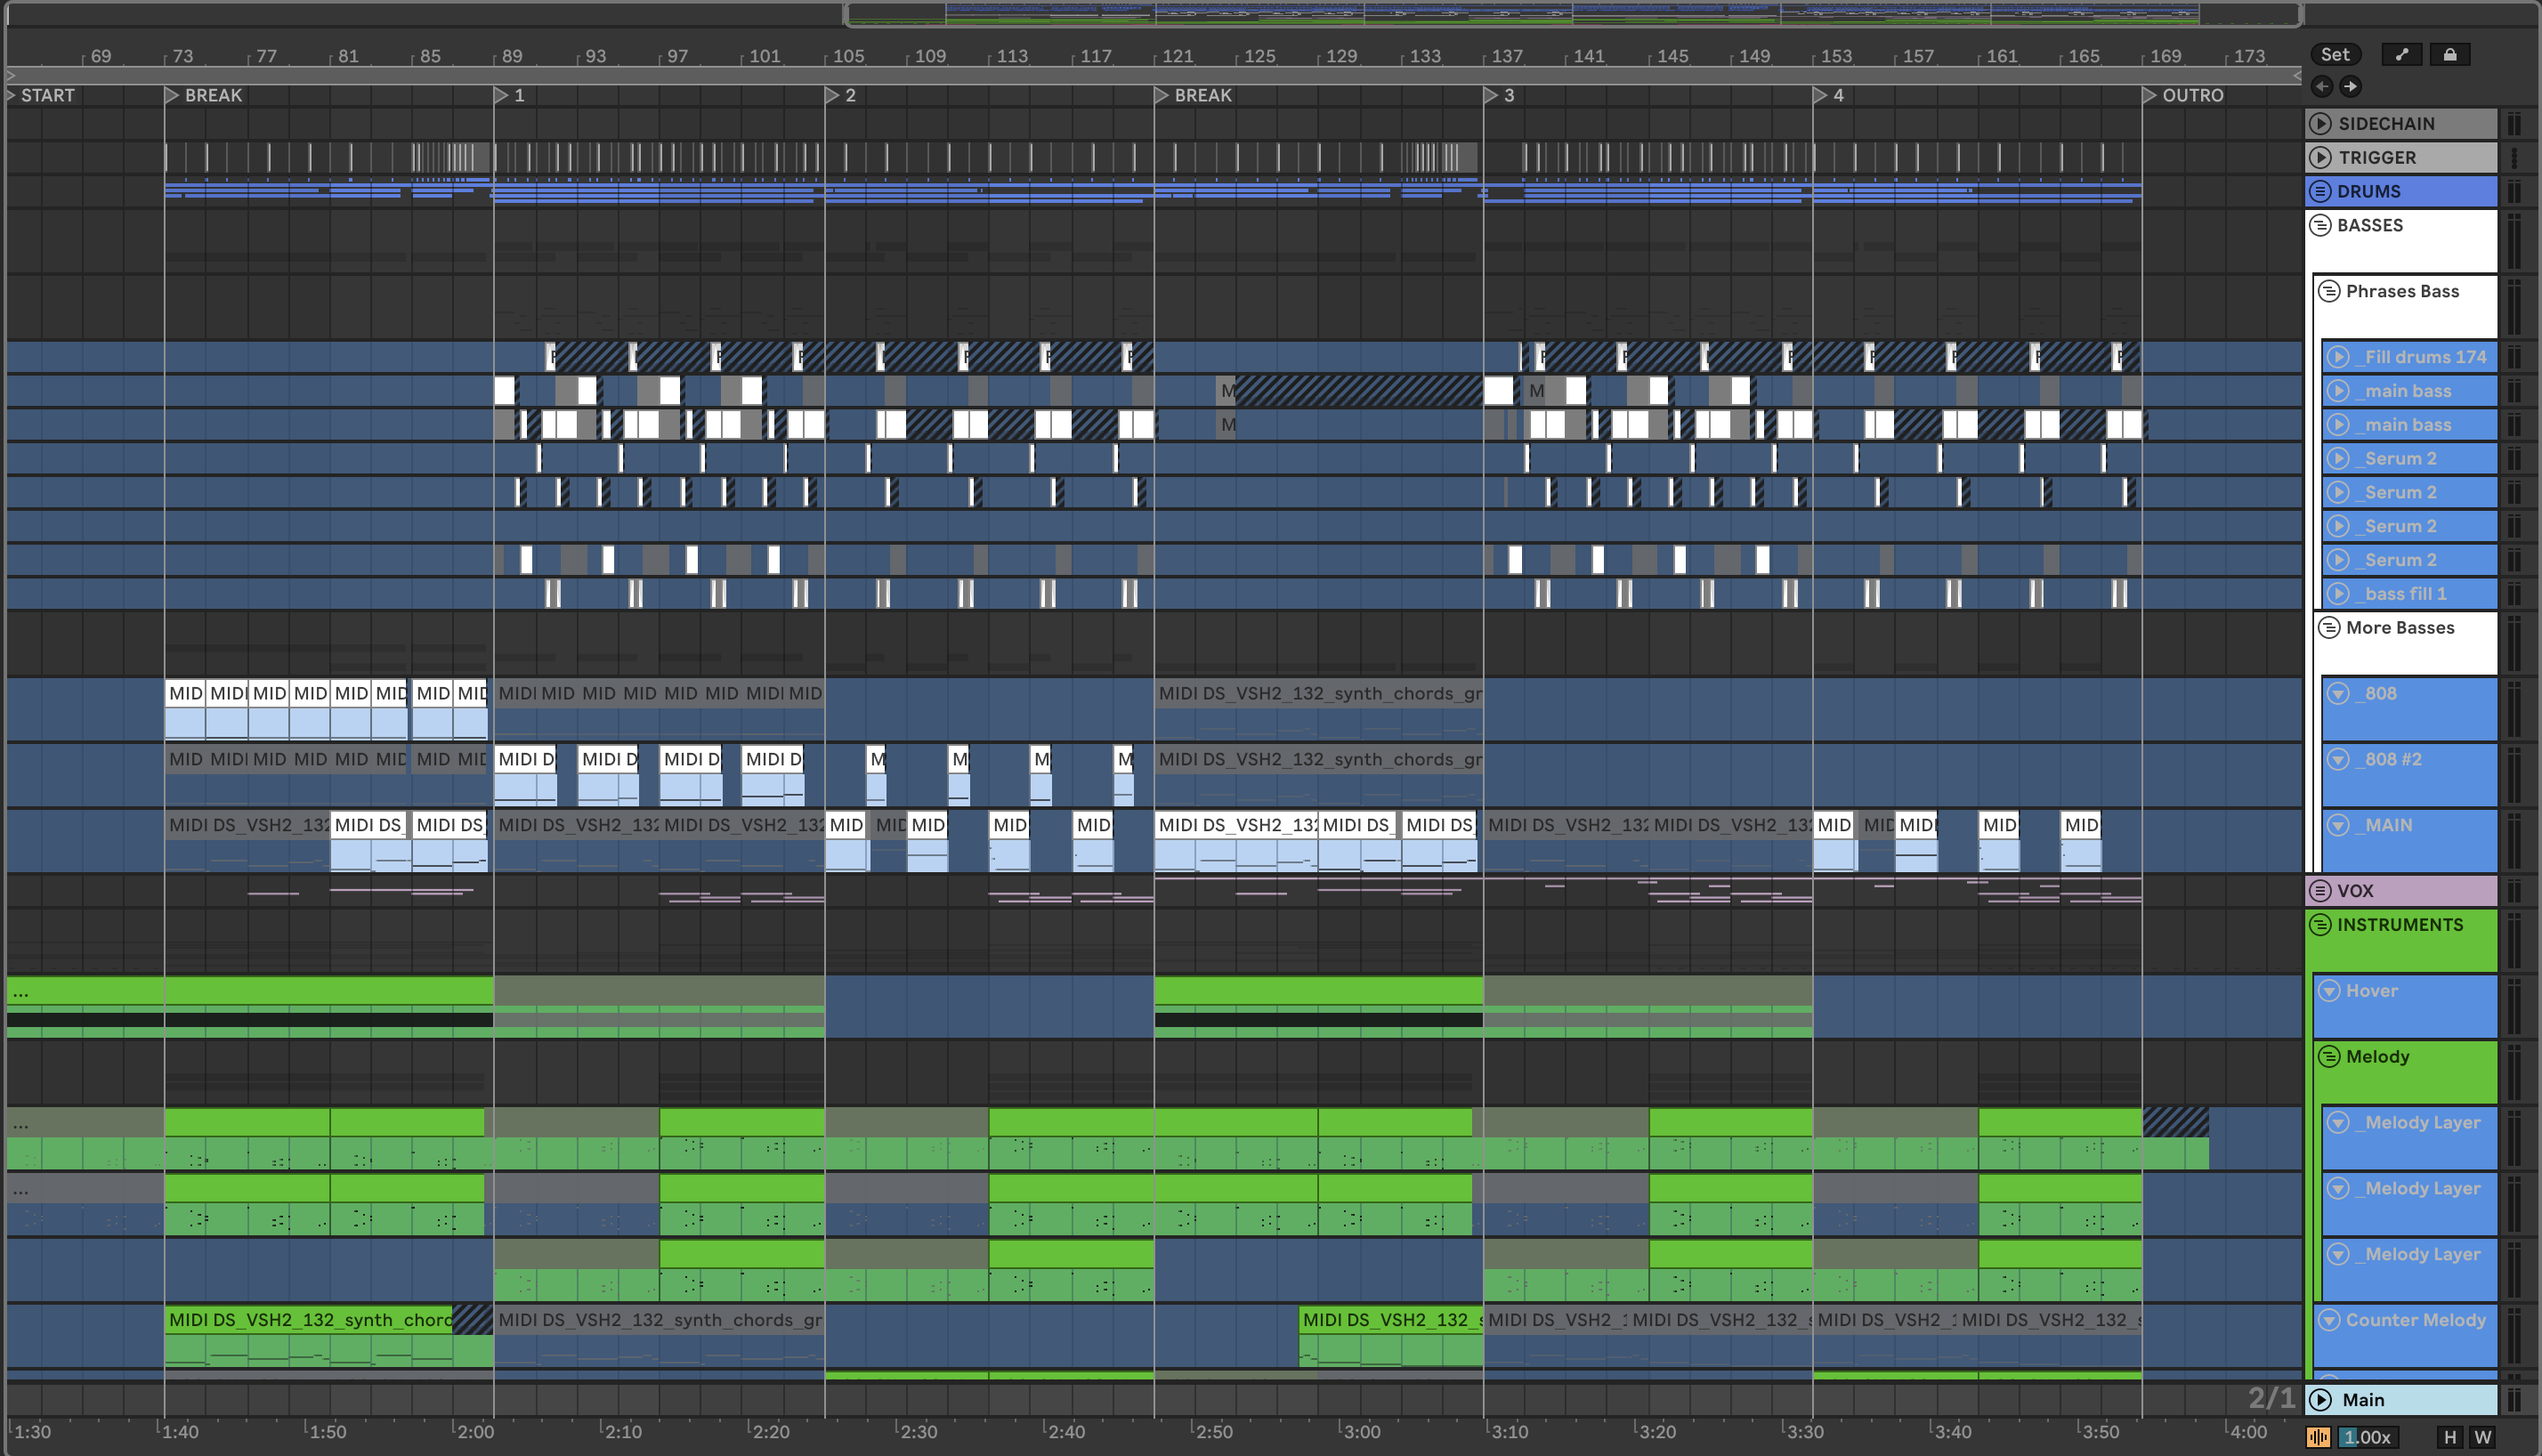Fold the BASSES group track
This screenshot has height=1456, width=2542.
pos(2320,225)
